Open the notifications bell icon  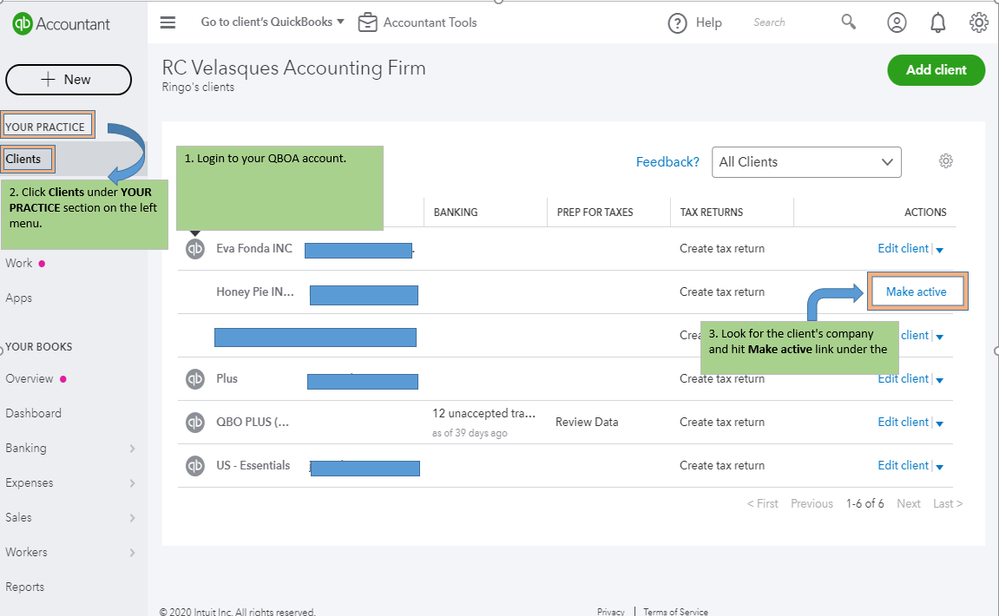point(938,22)
